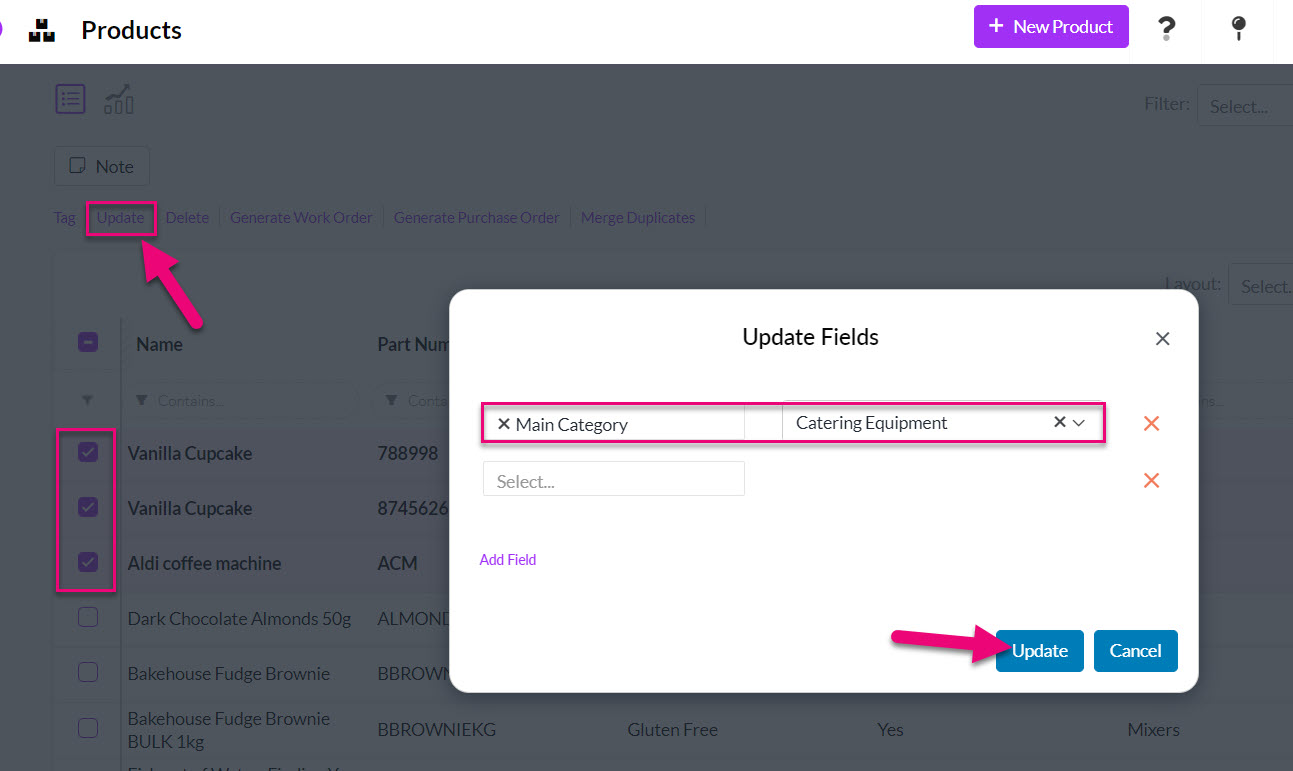
Task: Click the New Product button
Action: [x=1051, y=26]
